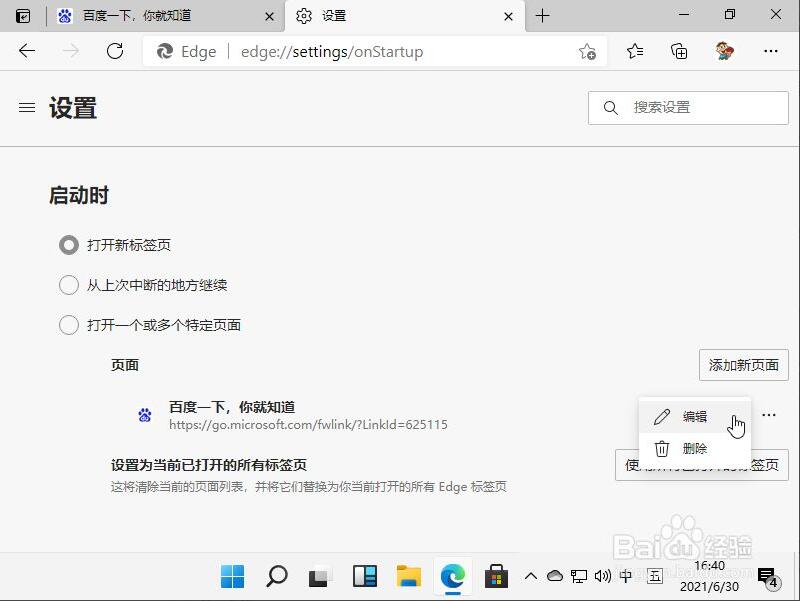Select the 打开新标签页 startup option
Screen dimensions: 800x601
(68, 244)
